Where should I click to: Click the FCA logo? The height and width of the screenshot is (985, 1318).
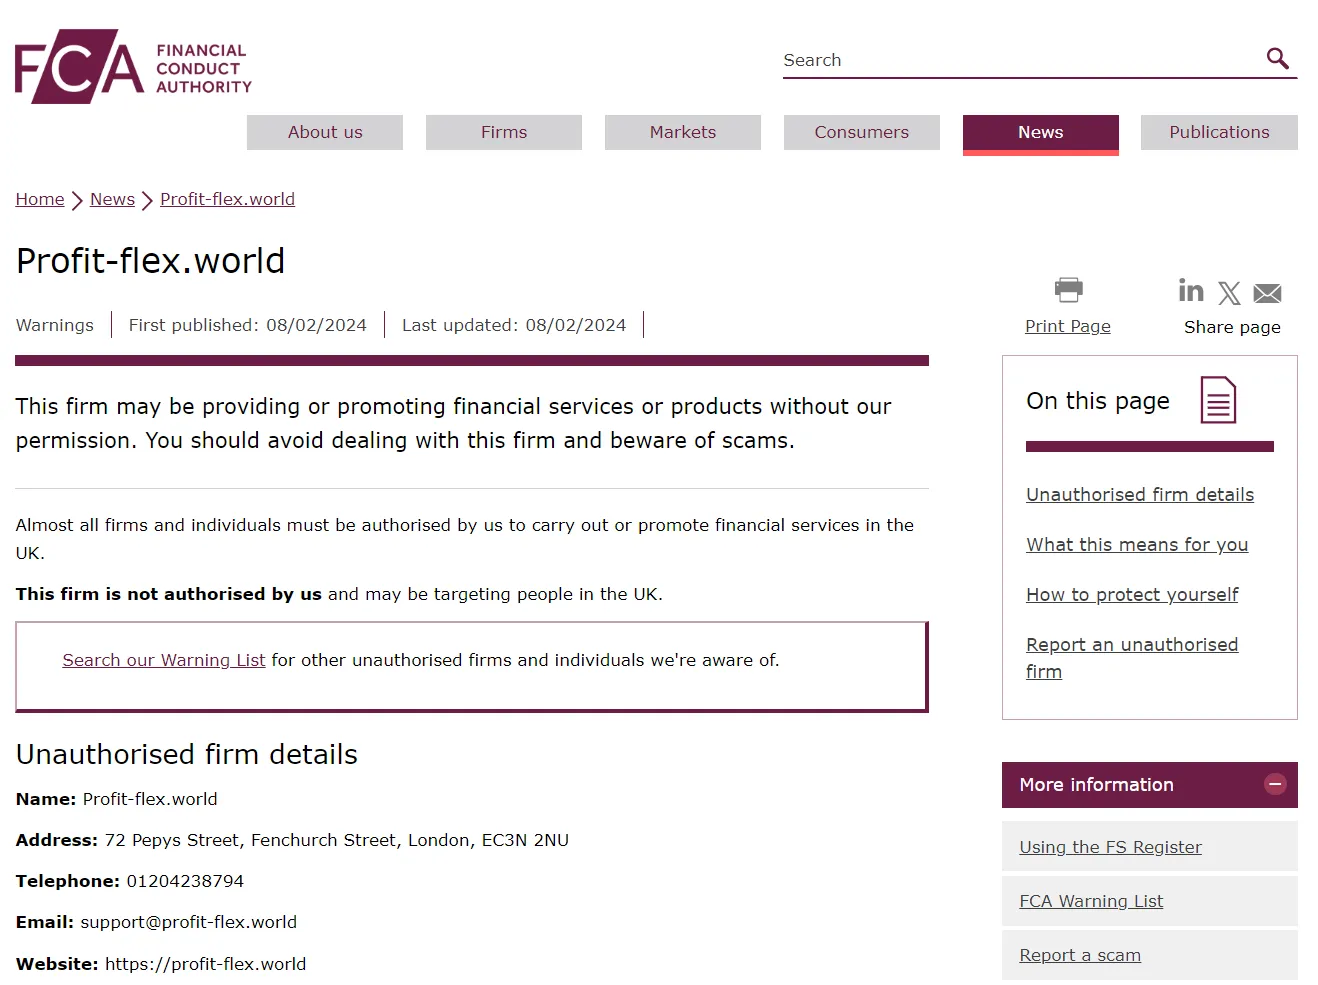pos(133,66)
